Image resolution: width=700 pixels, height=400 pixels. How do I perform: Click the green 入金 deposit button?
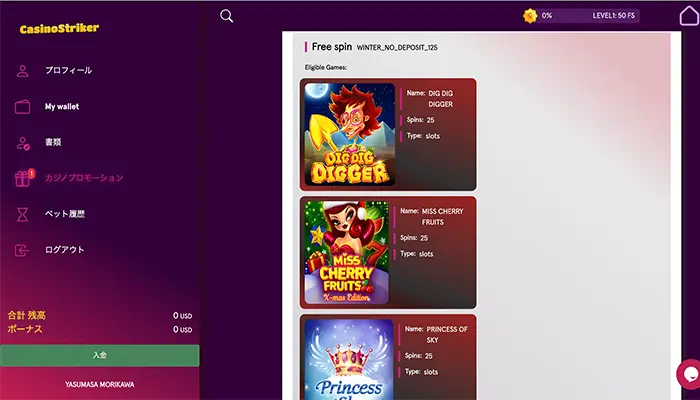tap(100, 355)
